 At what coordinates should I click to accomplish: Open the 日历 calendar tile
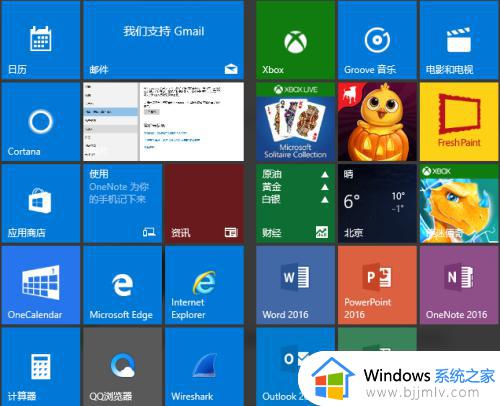pyautogui.click(x=41, y=40)
